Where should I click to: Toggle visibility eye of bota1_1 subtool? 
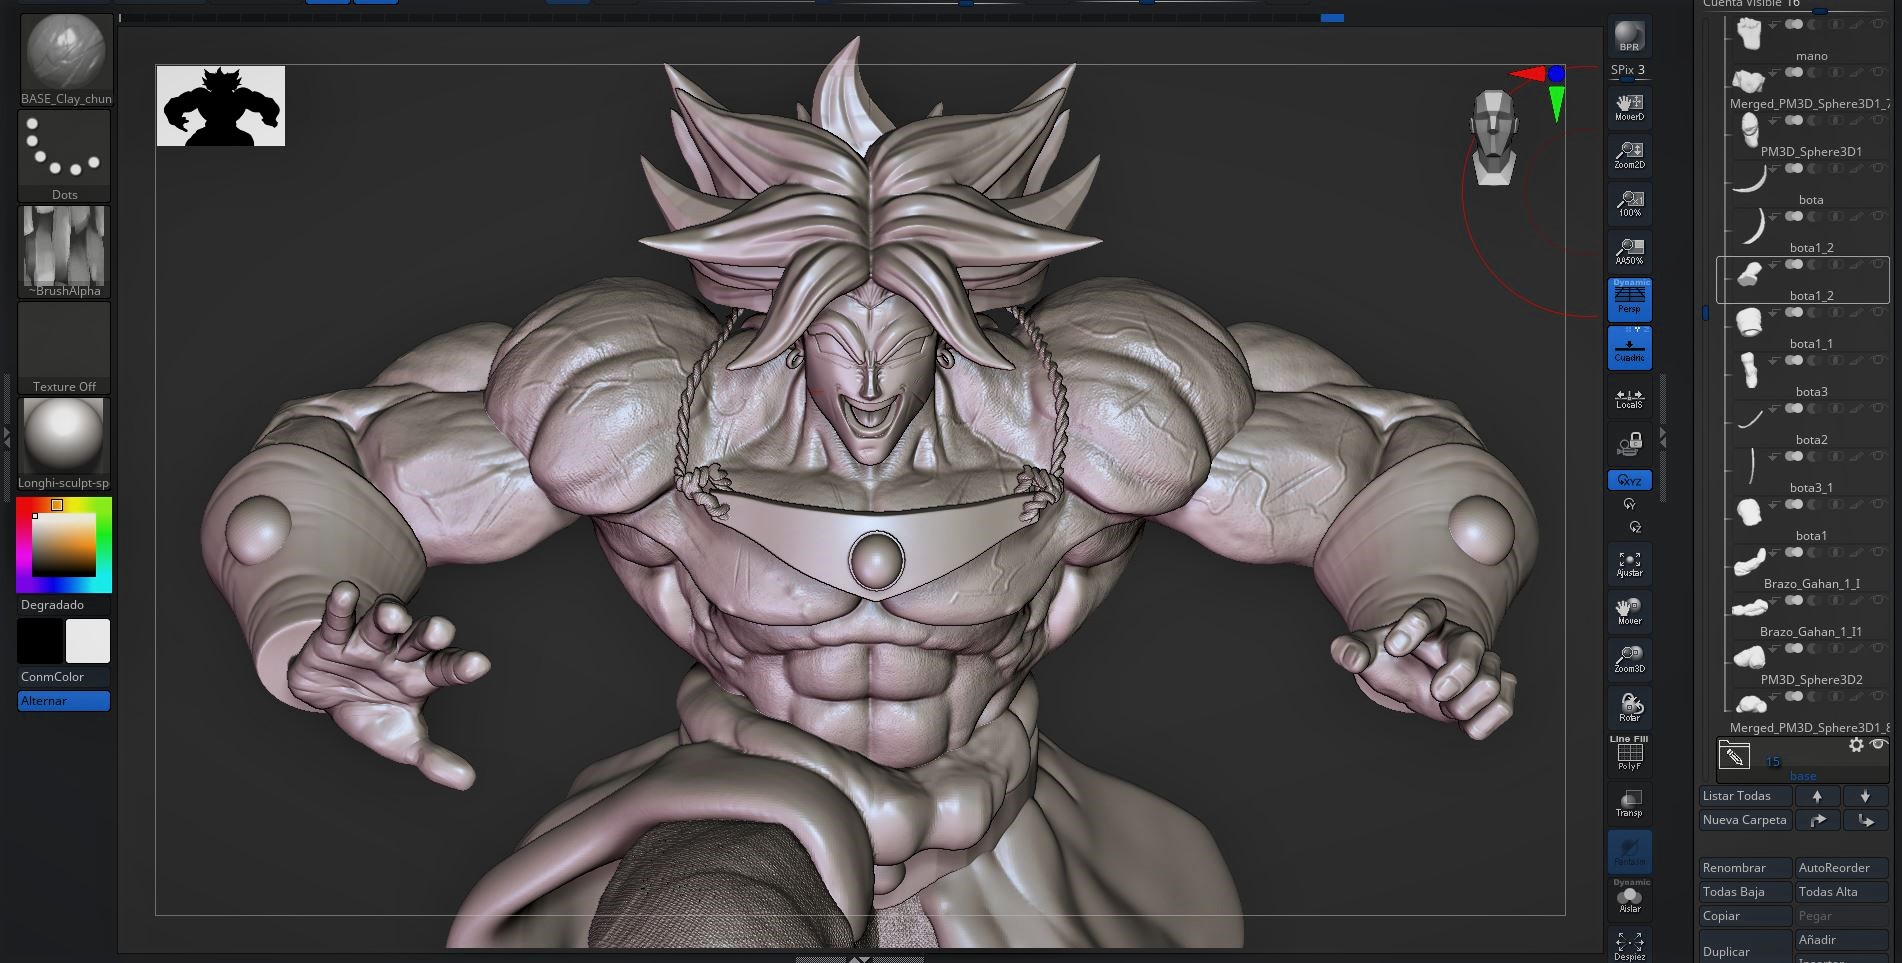(x=1880, y=312)
